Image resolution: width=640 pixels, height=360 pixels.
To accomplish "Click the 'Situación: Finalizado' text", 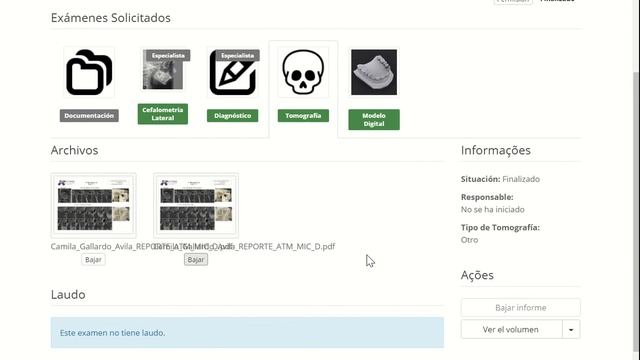I will tap(500, 179).
